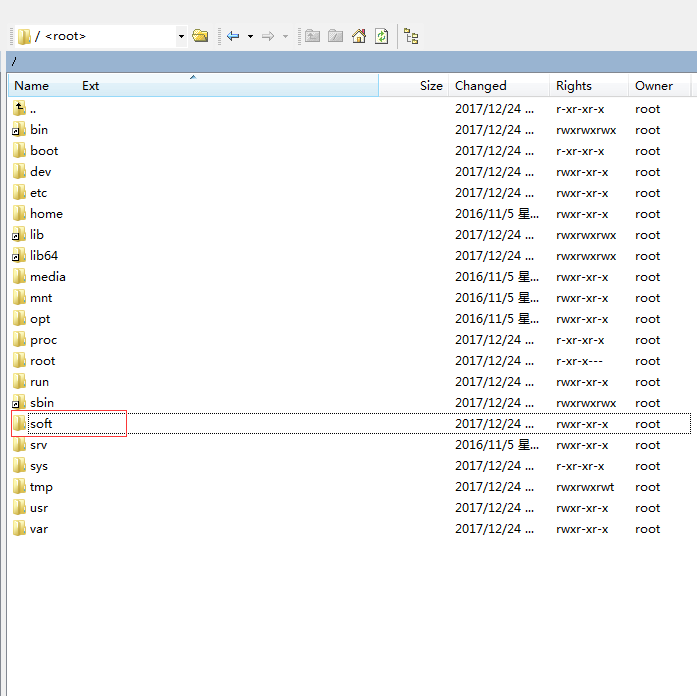This screenshot has height=696, width=697.
Task: Toggle the directory tree view icon
Action: coord(411,36)
